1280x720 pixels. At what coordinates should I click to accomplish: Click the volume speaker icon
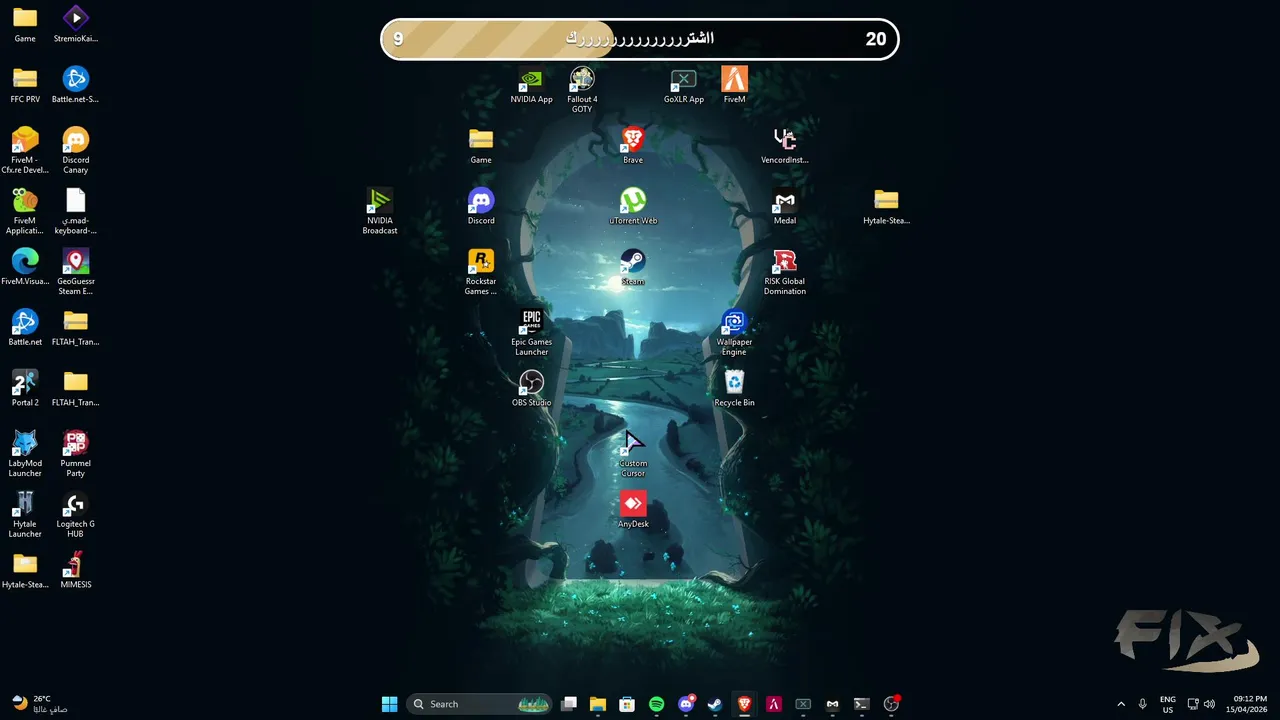(x=1210, y=704)
